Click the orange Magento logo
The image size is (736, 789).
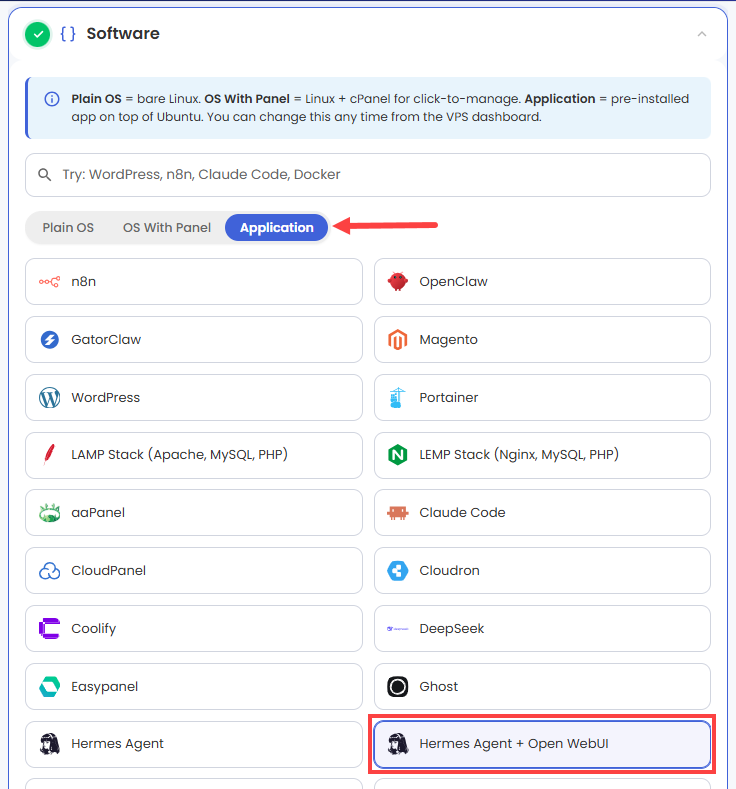tap(397, 340)
